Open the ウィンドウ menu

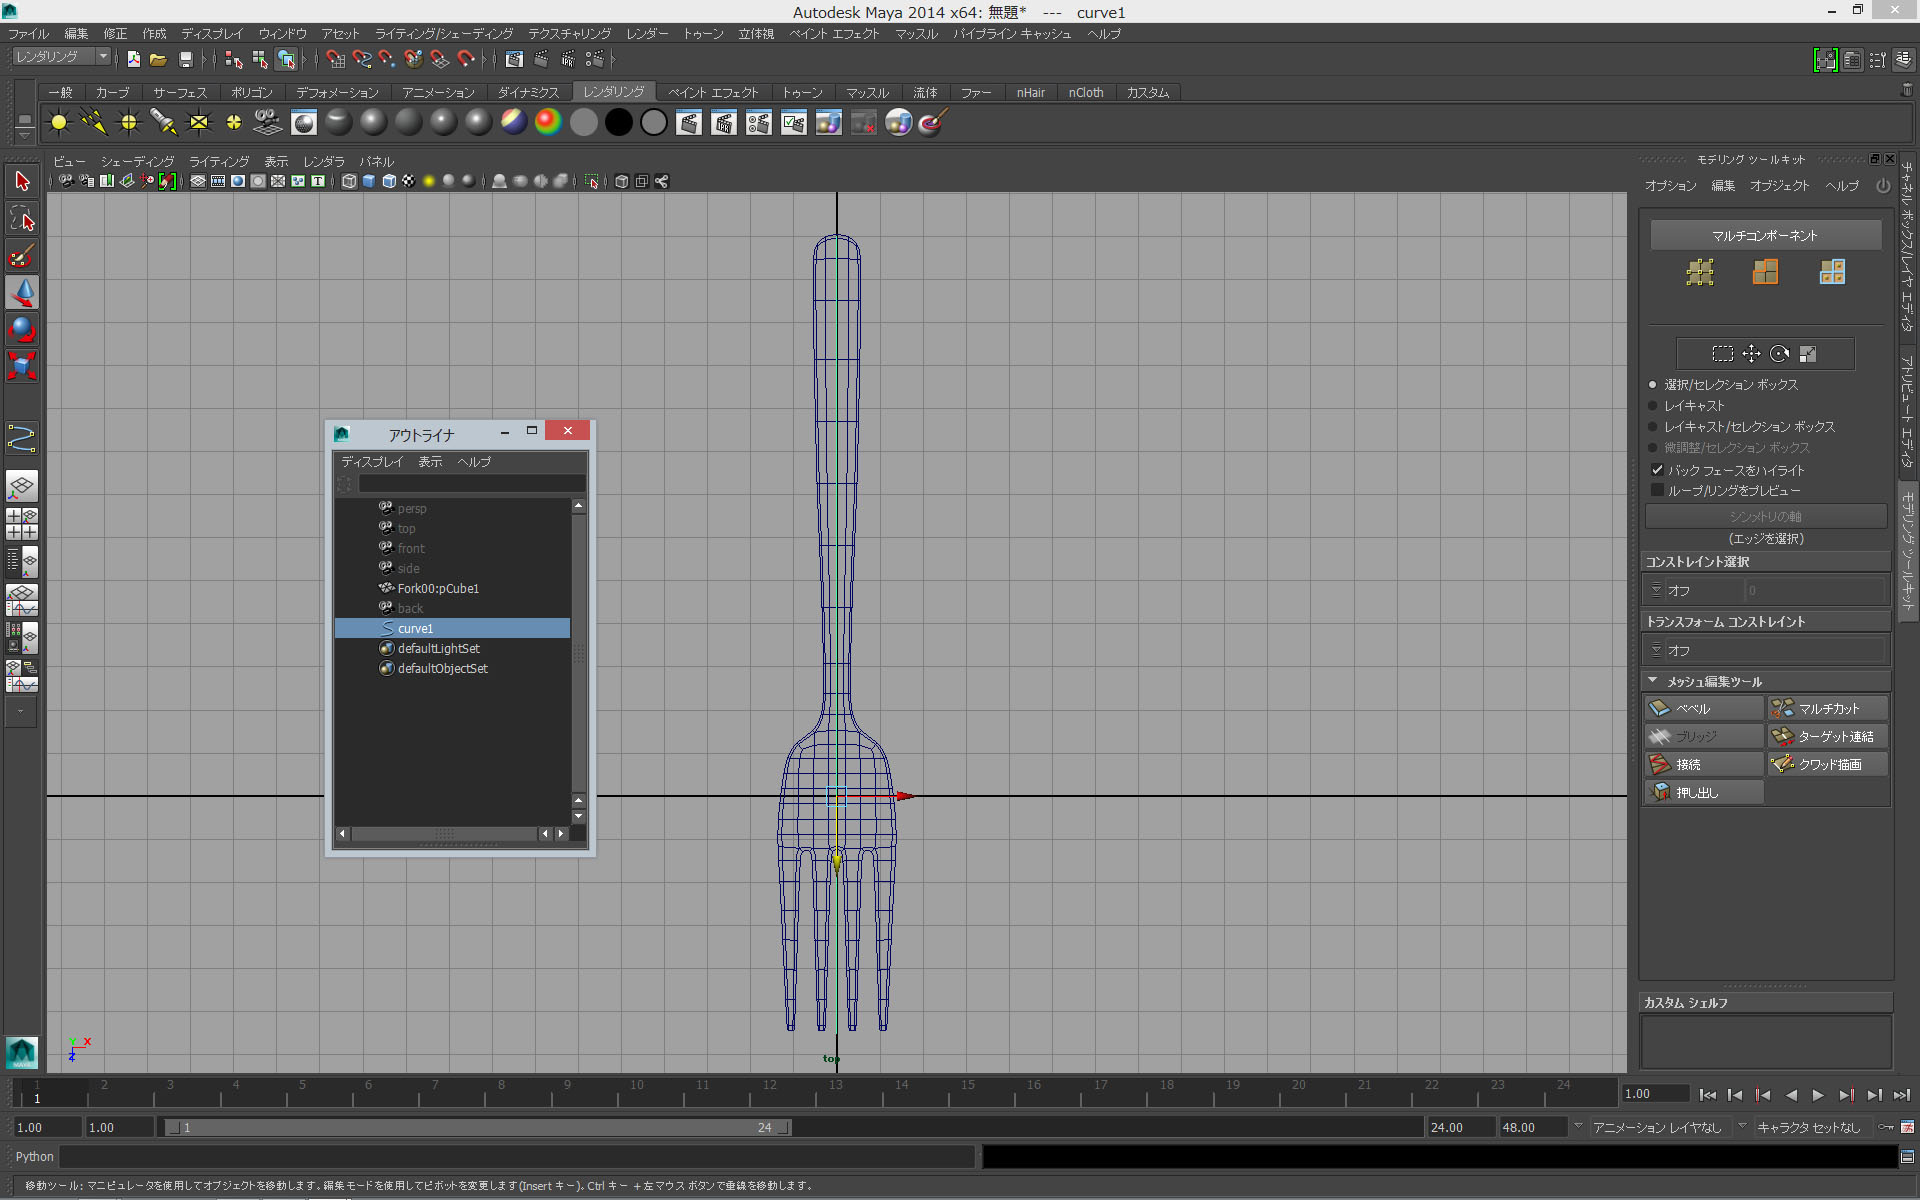[x=281, y=33]
